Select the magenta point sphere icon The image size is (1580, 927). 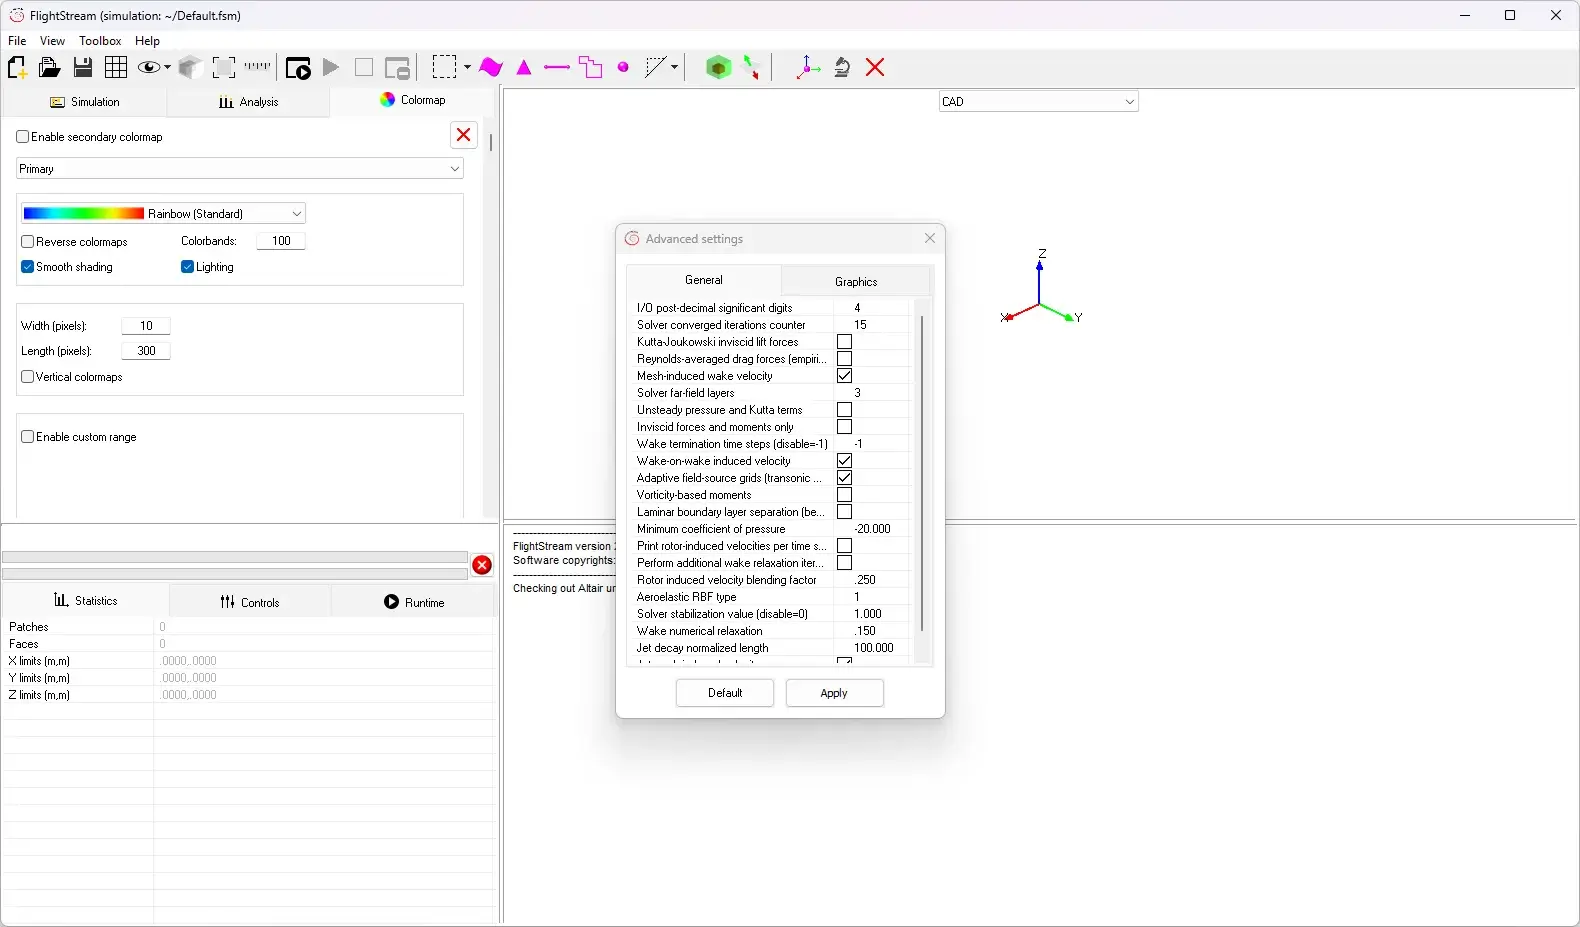(x=623, y=68)
